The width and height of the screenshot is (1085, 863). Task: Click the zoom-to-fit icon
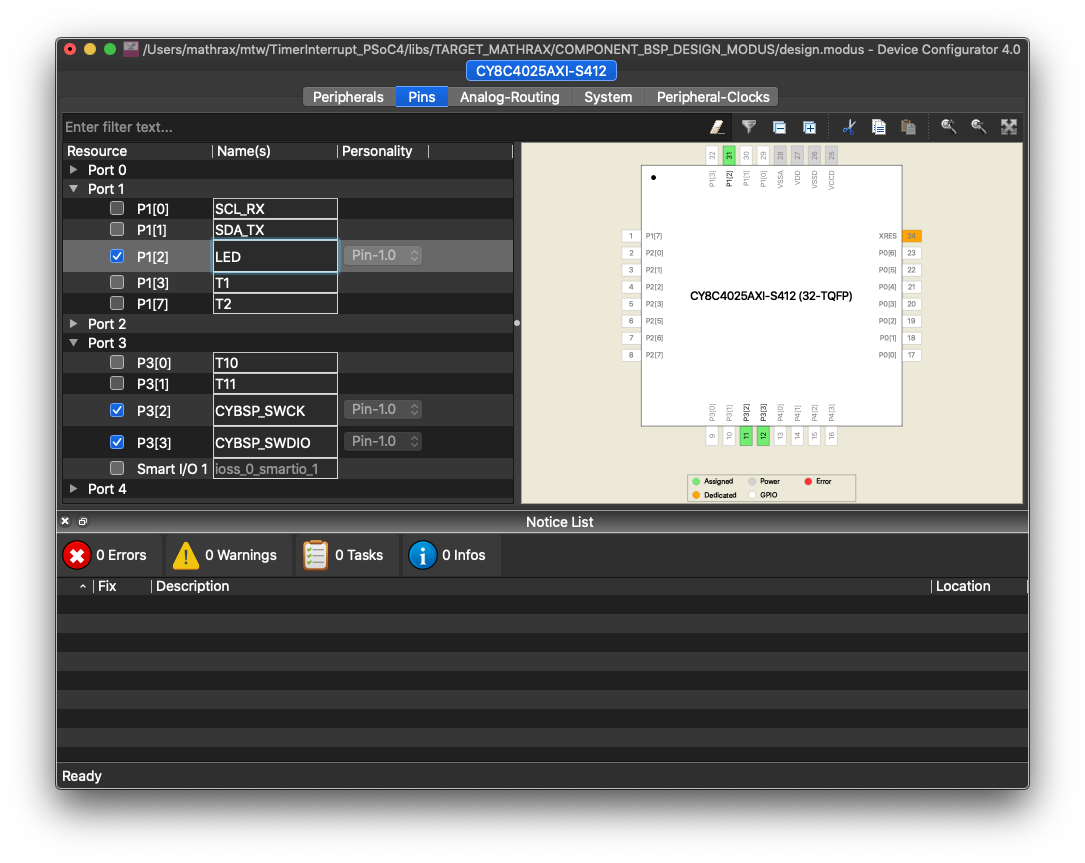(1009, 128)
